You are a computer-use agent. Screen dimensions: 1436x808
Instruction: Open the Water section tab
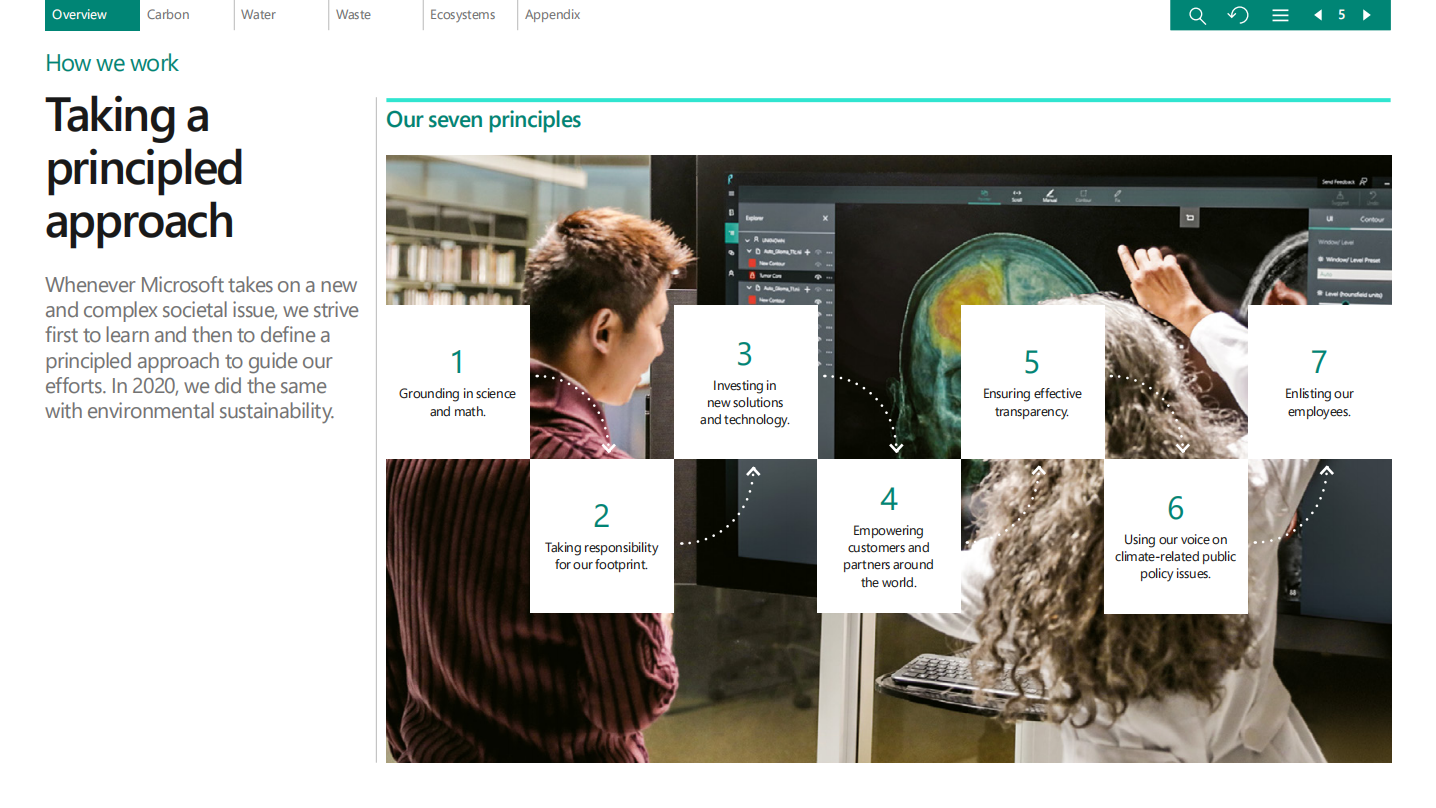(x=258, y=15)
